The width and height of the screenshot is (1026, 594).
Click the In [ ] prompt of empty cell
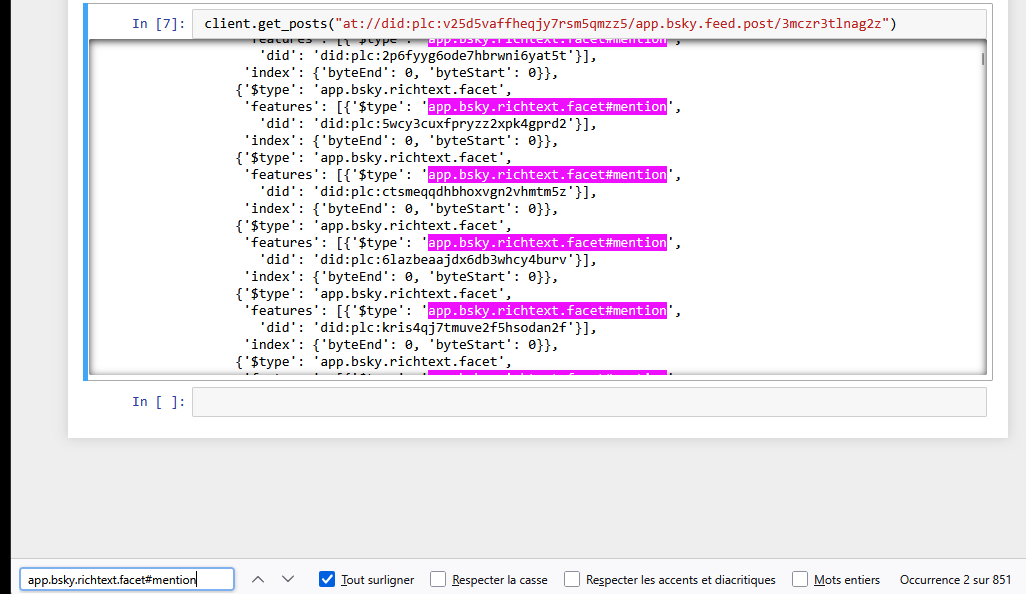coord(158,402)
